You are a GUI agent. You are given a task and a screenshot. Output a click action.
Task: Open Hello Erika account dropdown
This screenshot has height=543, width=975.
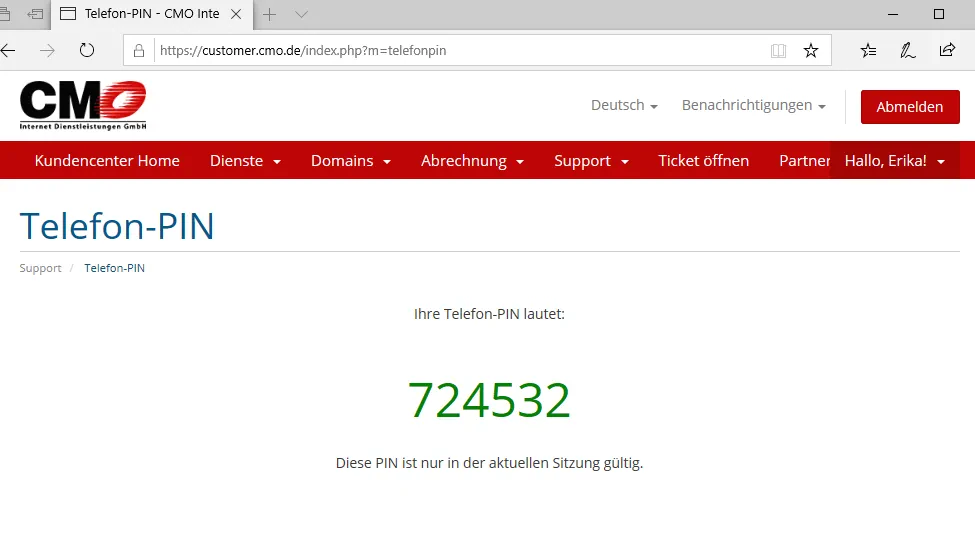[x=895, y=160]
